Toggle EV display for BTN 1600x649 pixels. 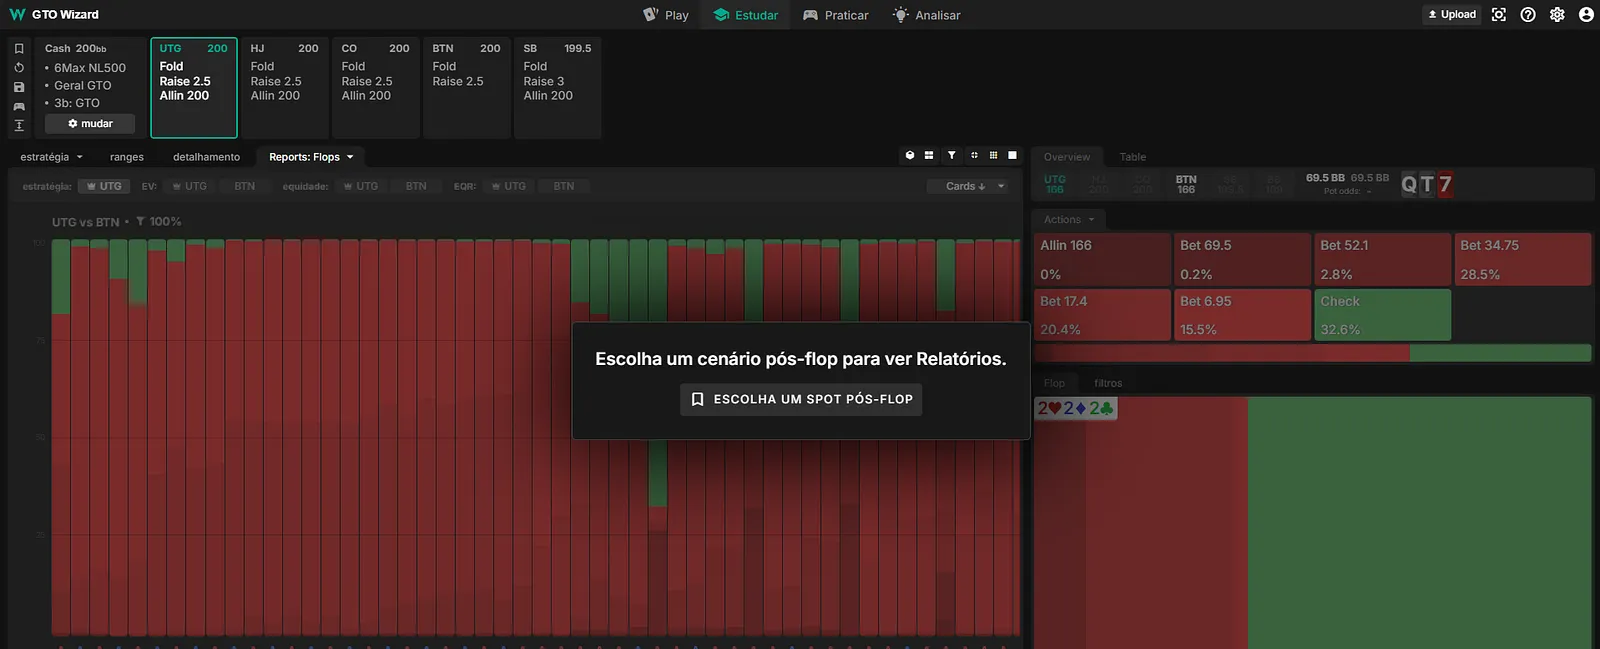pos(244,186)
